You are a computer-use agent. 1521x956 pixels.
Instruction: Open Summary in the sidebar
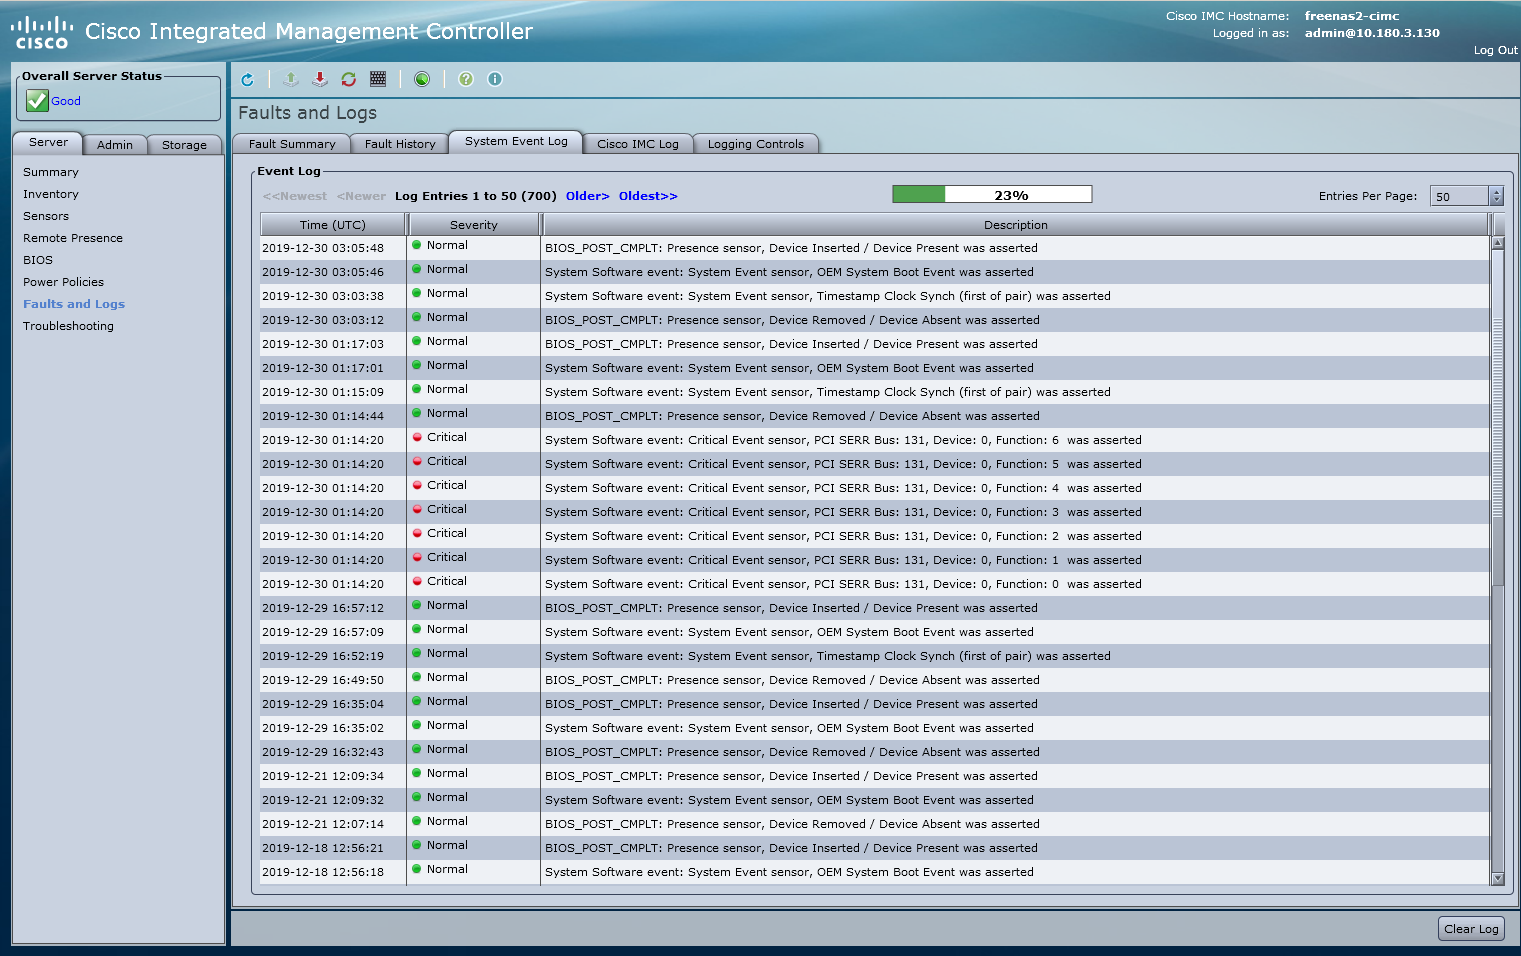pyautogui.click(x=51, y=172)
